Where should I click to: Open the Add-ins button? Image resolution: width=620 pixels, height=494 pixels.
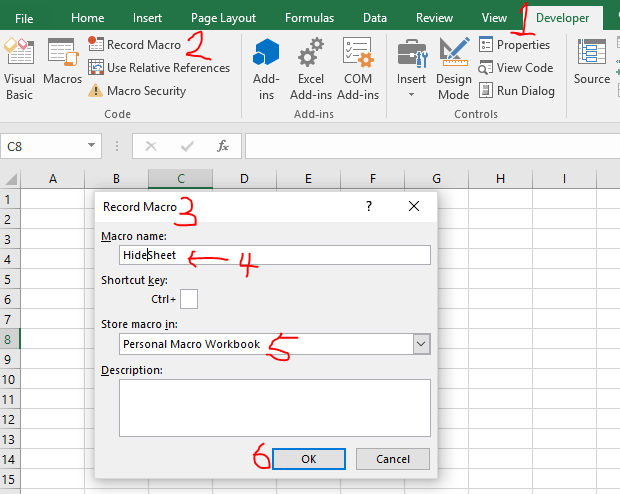266,69
